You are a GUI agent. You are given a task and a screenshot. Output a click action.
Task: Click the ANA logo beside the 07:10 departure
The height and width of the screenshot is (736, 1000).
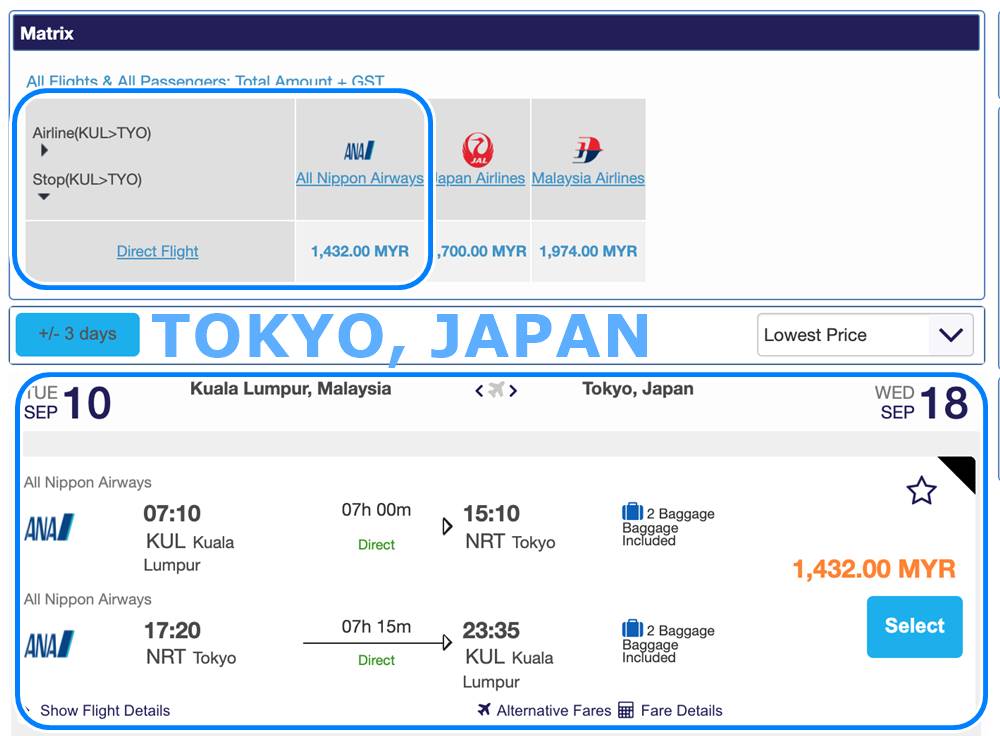49,527
